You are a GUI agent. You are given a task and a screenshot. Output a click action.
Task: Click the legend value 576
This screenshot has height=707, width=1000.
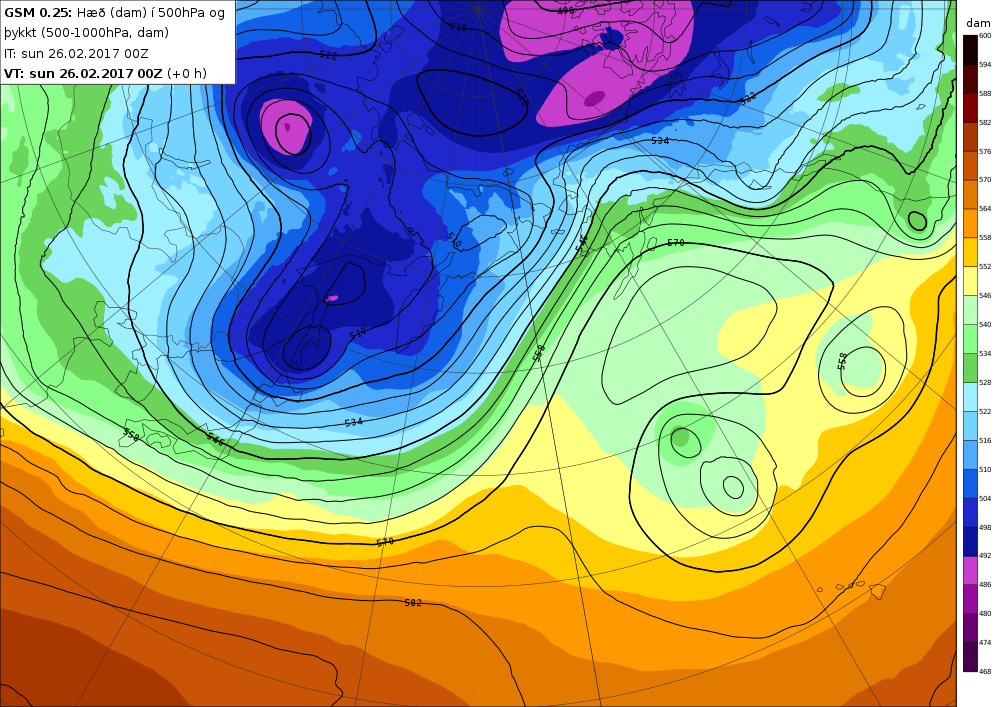point(985,152)
